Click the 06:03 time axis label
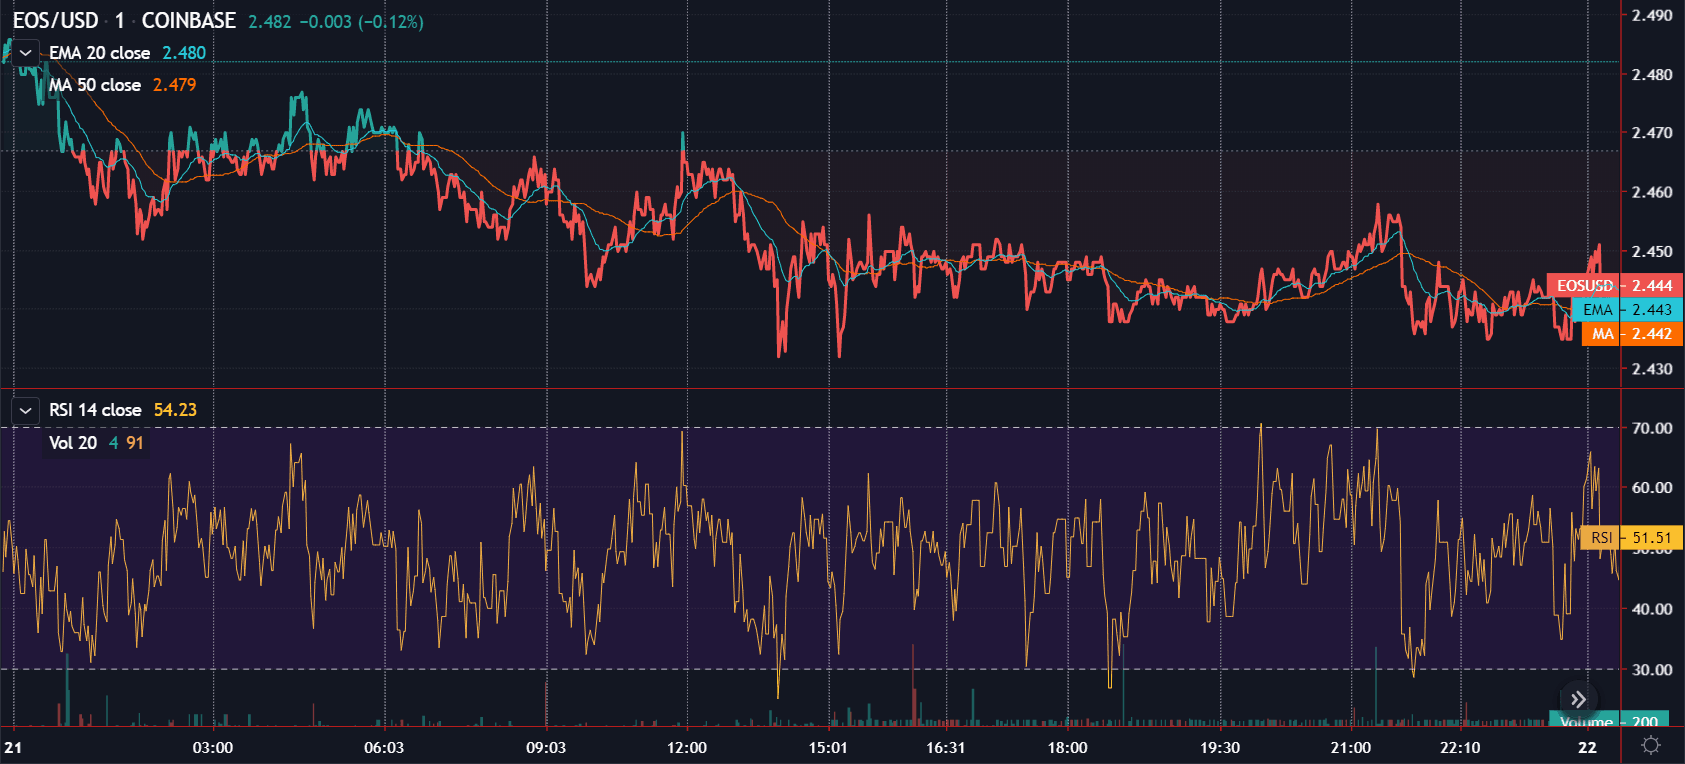Screen dimensions: 1685x764 coord(384,748)
